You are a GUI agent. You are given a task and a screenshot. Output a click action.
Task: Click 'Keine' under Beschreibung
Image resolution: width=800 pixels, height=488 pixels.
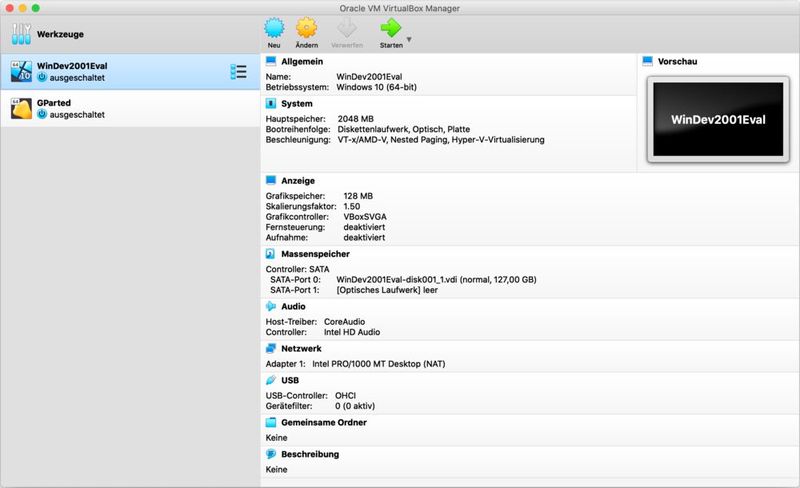coord(277,469)
